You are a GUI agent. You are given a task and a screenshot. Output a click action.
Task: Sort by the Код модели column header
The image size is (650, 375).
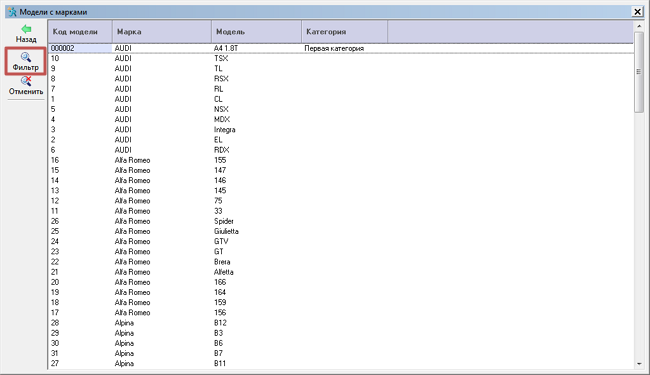(x=80, y=31)
